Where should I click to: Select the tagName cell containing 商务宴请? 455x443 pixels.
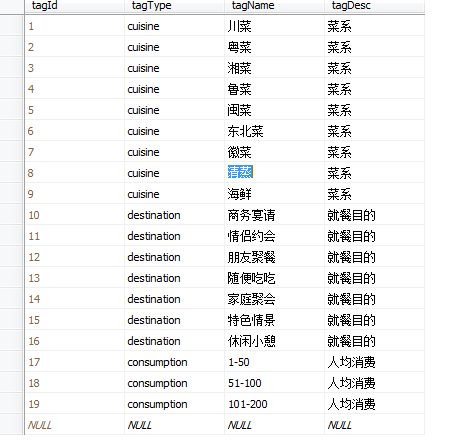pos(274,215)
